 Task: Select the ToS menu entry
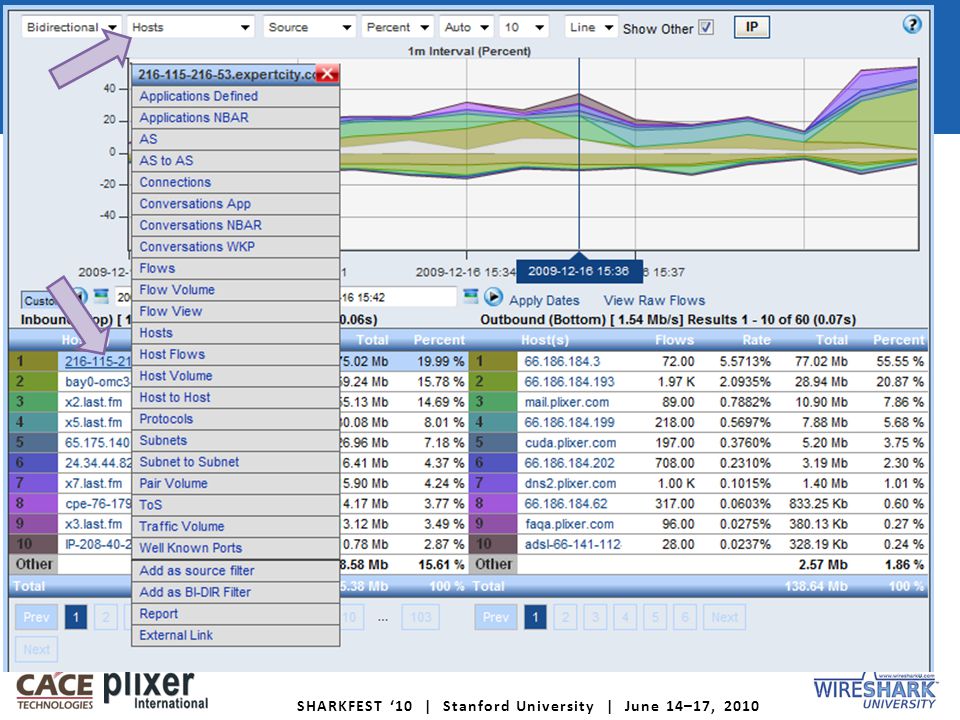tap(236, 504)
